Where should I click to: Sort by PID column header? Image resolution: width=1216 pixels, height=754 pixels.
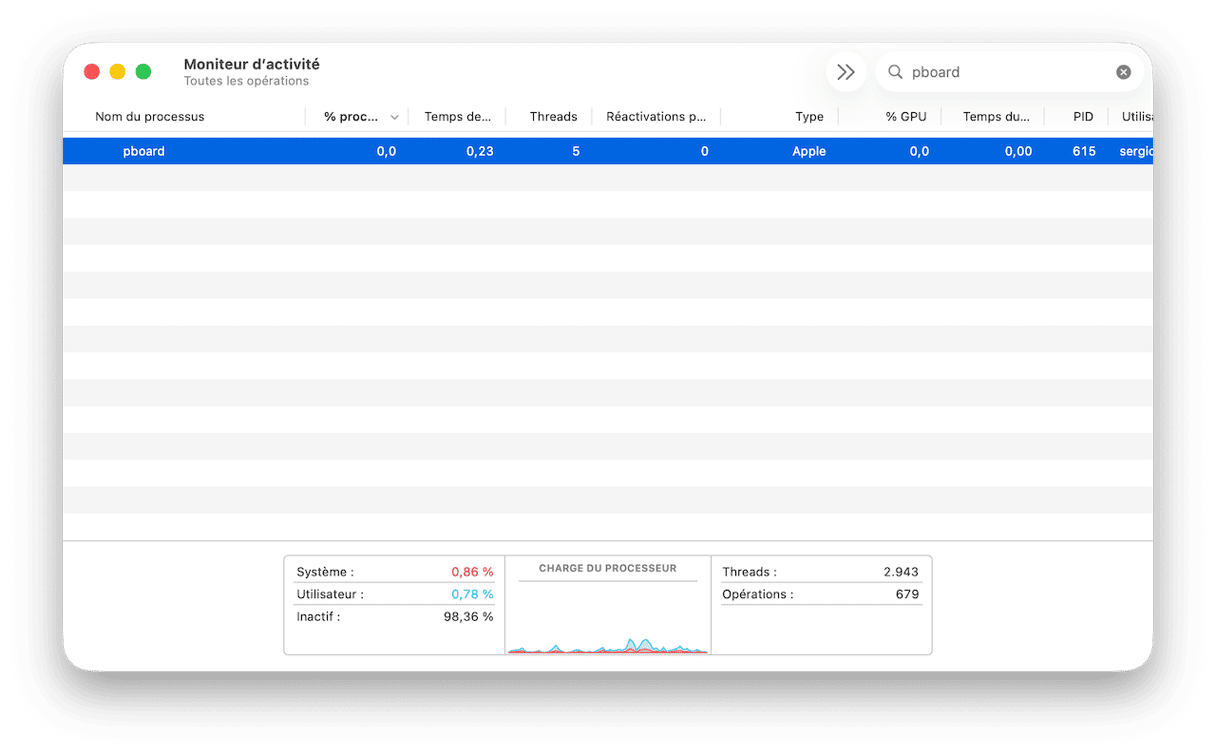(1083, 117)
